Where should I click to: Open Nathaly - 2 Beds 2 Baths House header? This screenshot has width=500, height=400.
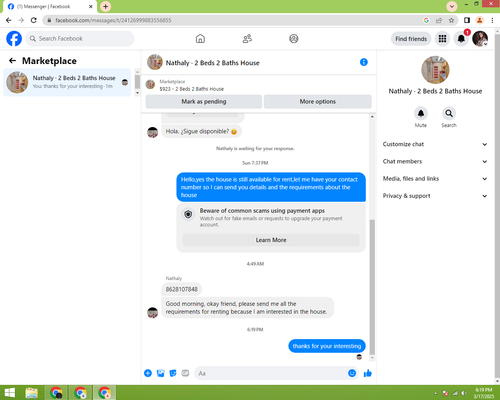[x=212, y=63]
